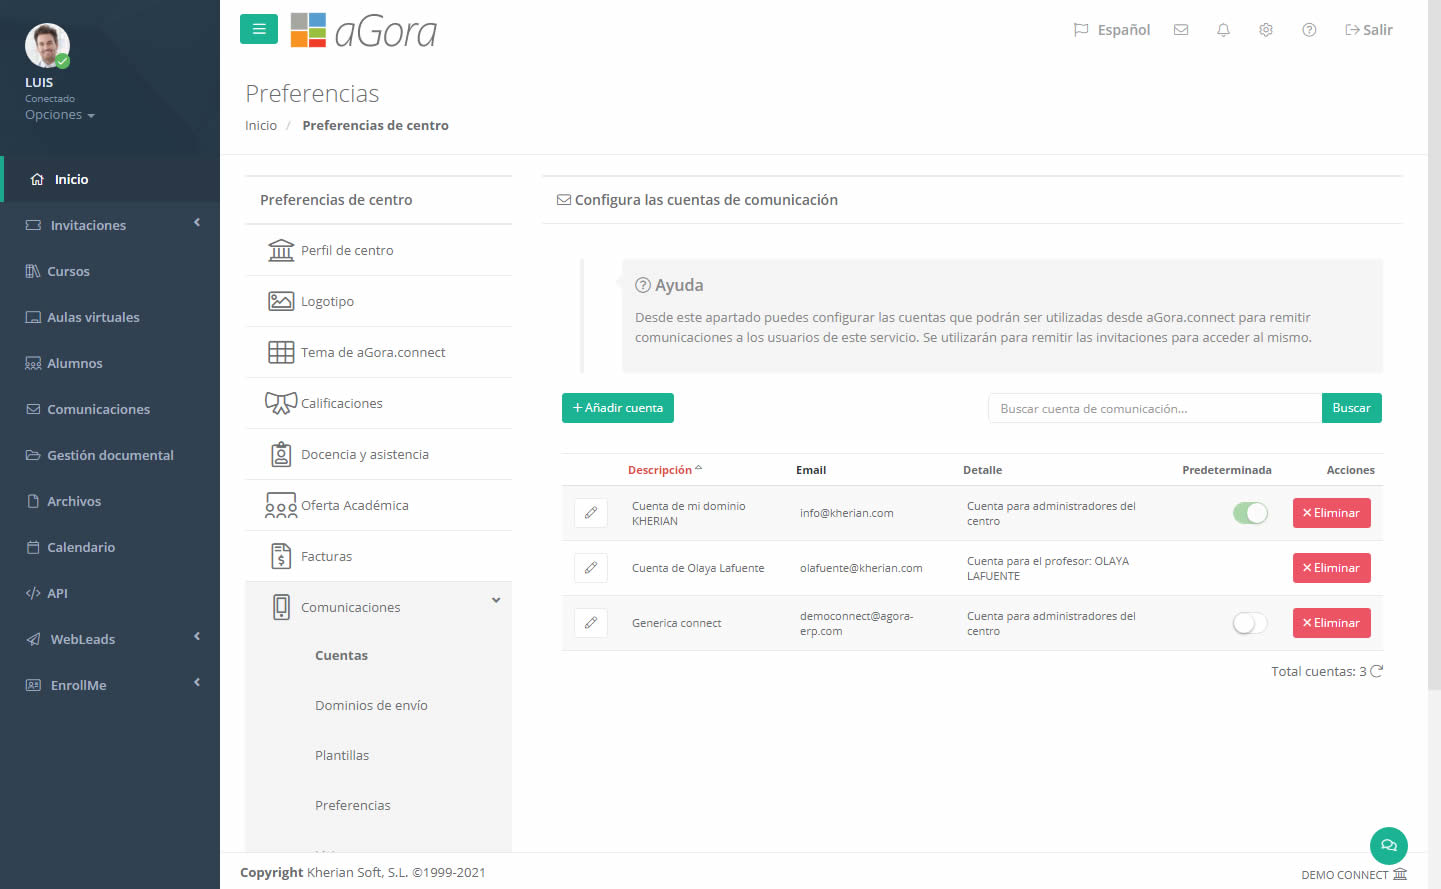Open the notifications bell icon
The height and width of the screenshot is (889, 1441).
1223,30
